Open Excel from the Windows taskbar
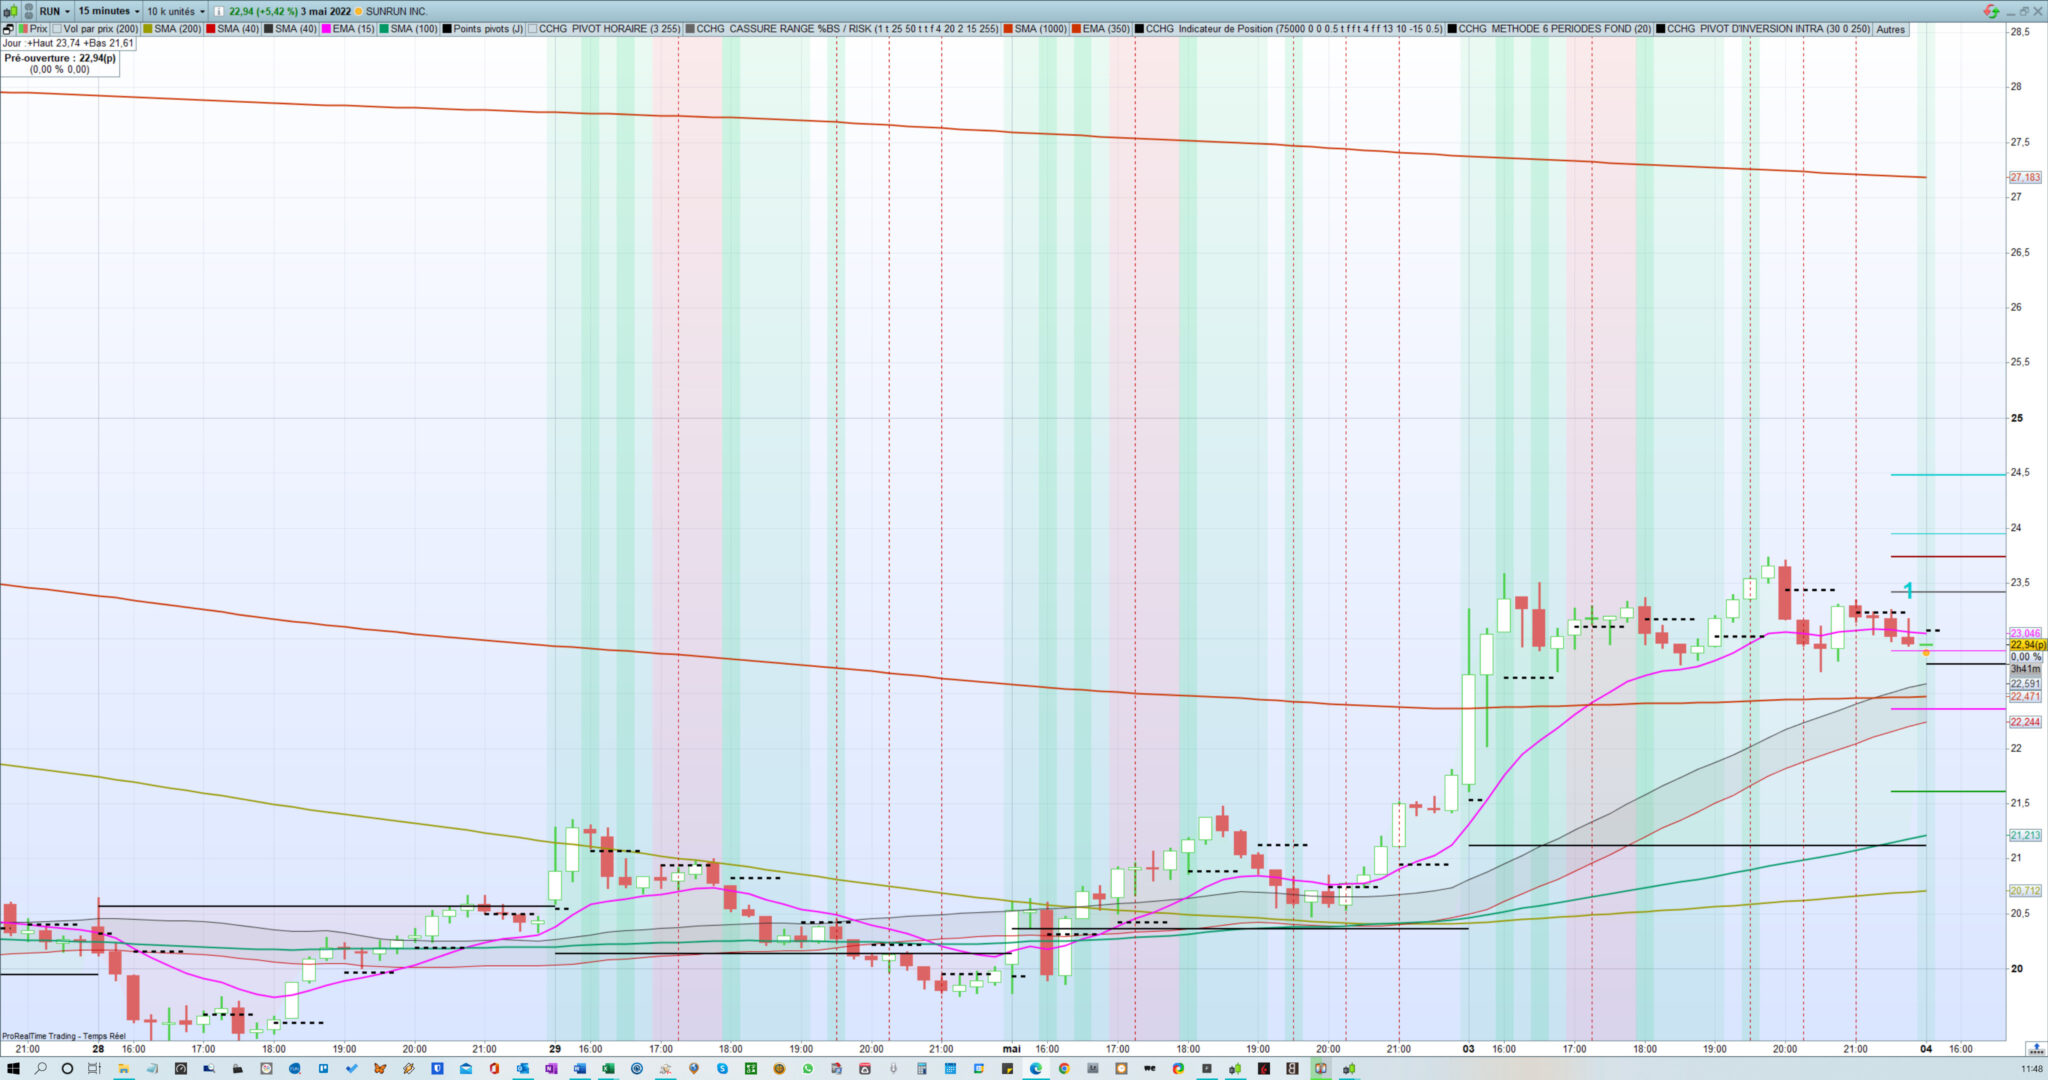 608,1069
